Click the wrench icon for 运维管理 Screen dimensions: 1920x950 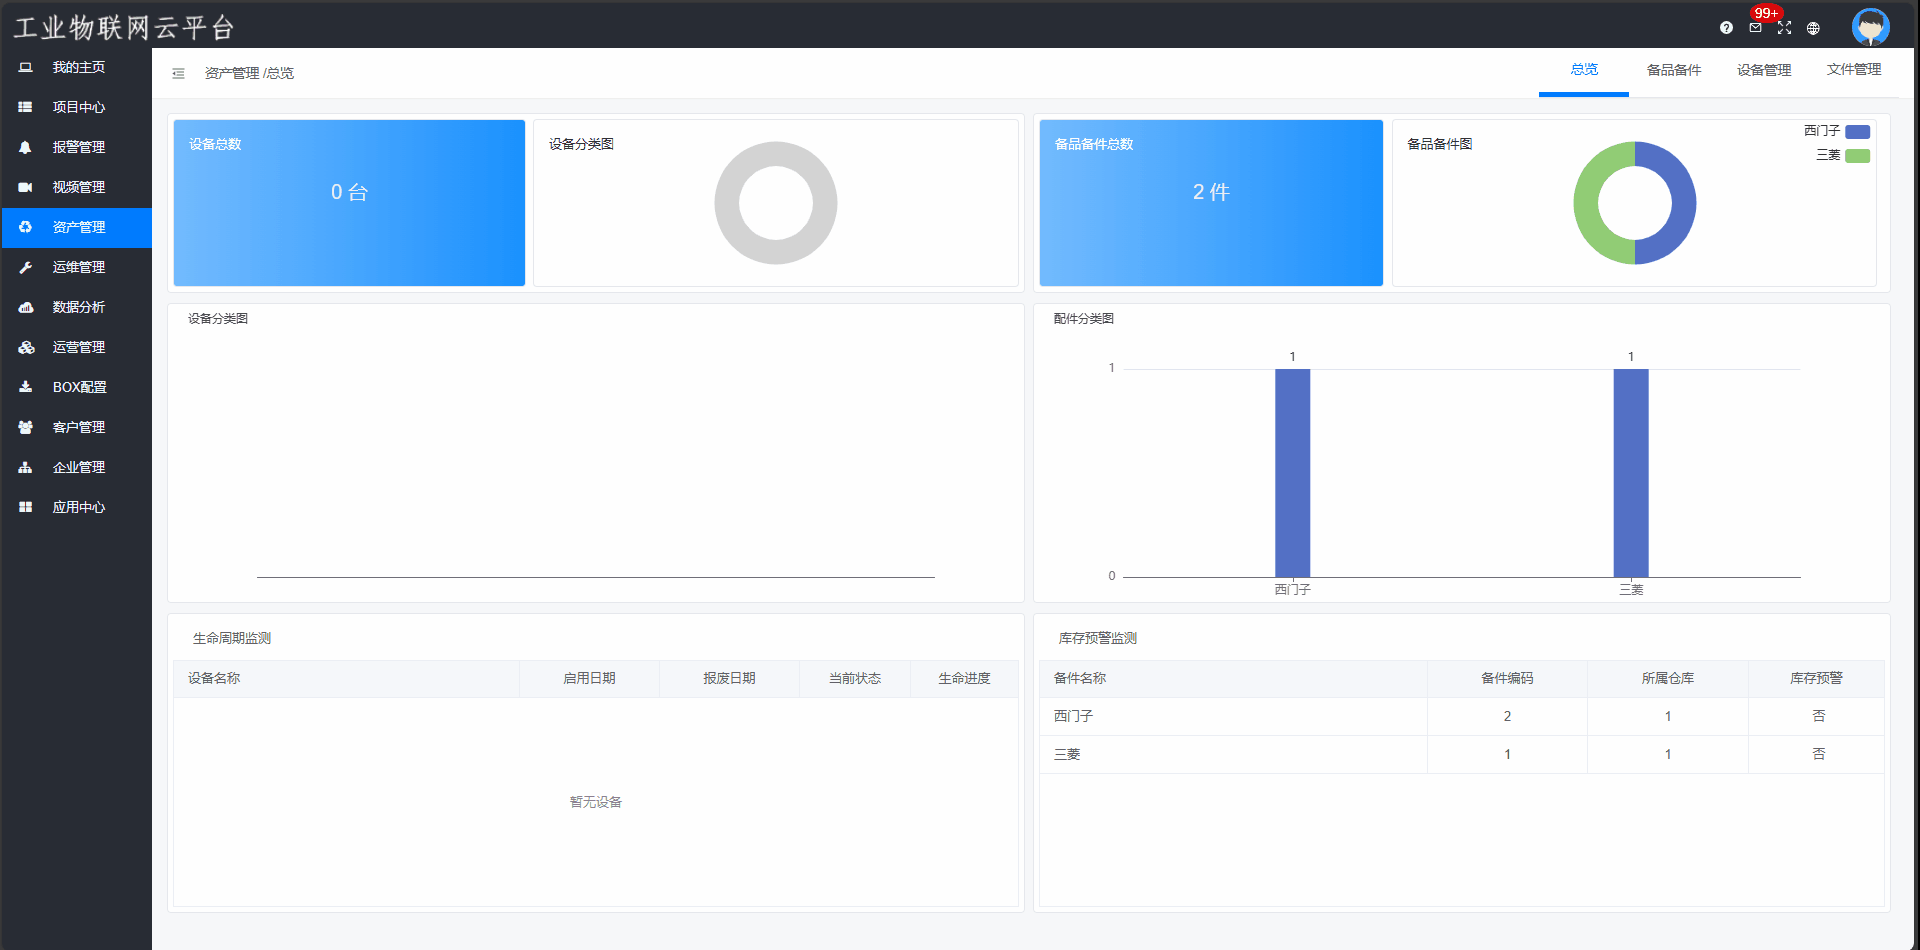point(26,267)
